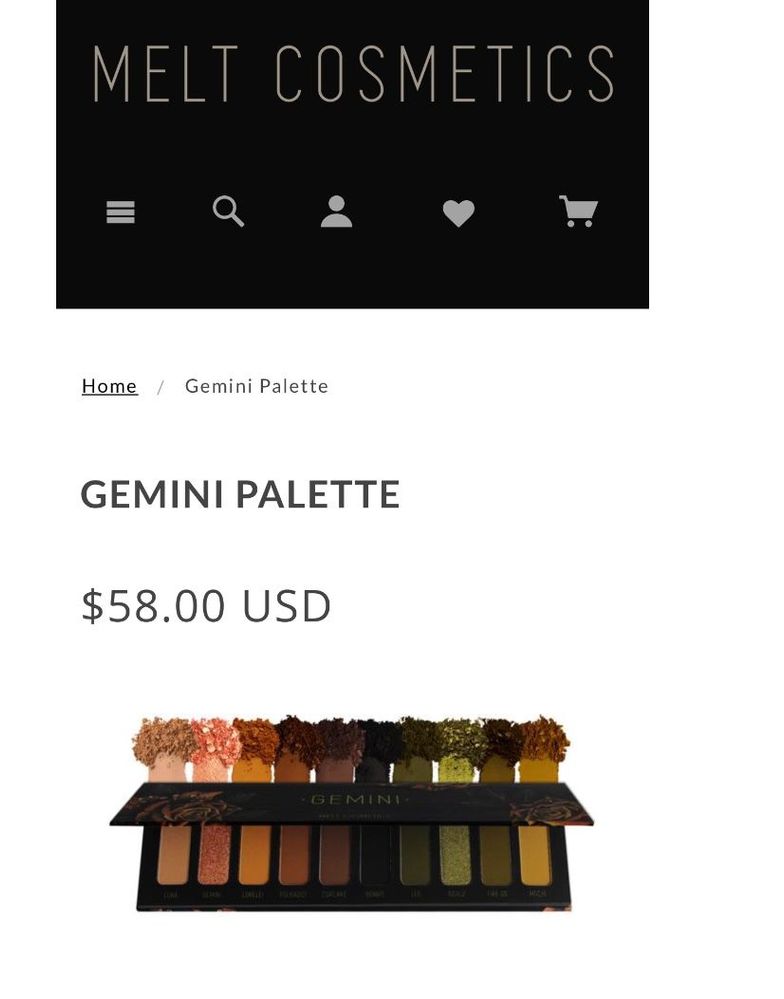Click the GEMINI PALETTE product title
The height and width of the screenshot is (999, 784).
pos(240,494)
